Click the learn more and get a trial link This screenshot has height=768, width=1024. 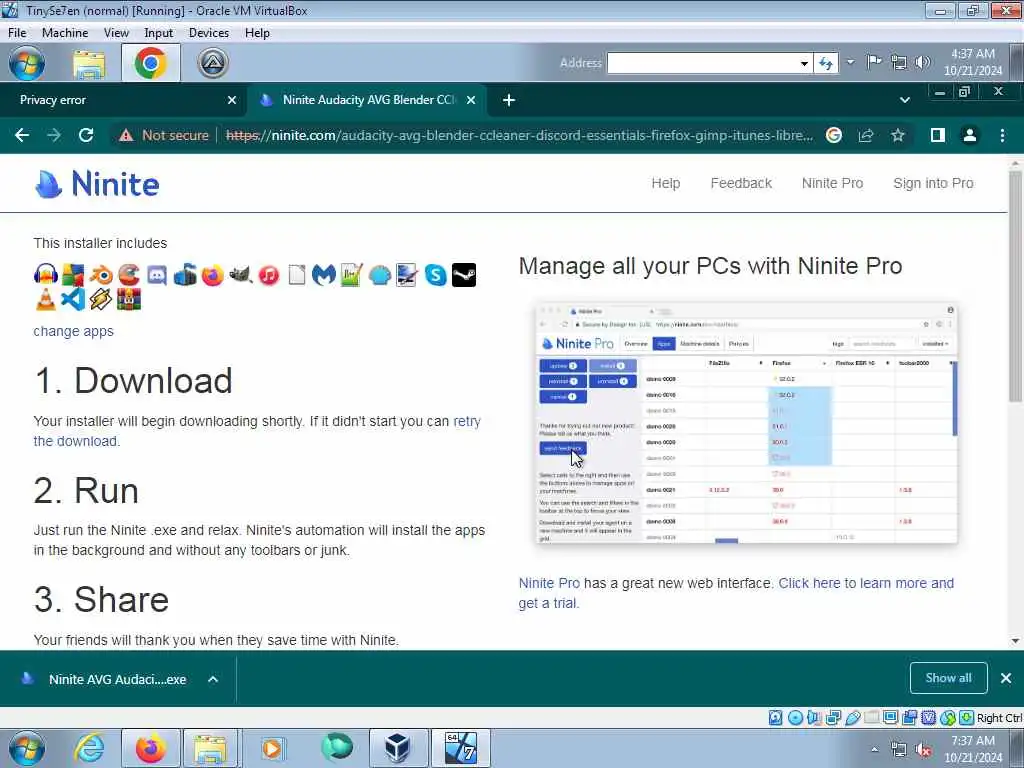pos(736,593)
